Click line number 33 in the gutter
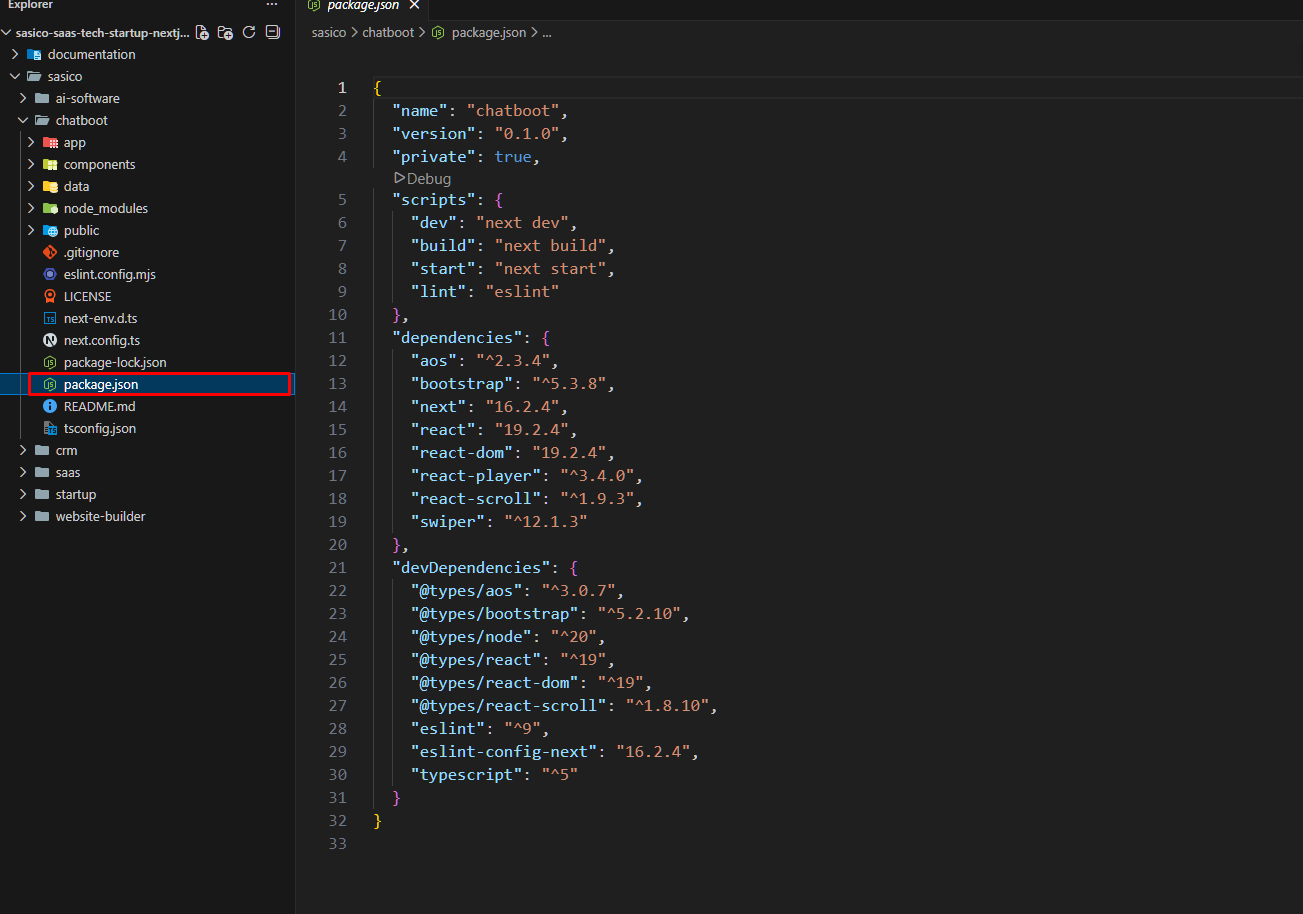This screenshot has height=914, width=1303. point(338,844)
